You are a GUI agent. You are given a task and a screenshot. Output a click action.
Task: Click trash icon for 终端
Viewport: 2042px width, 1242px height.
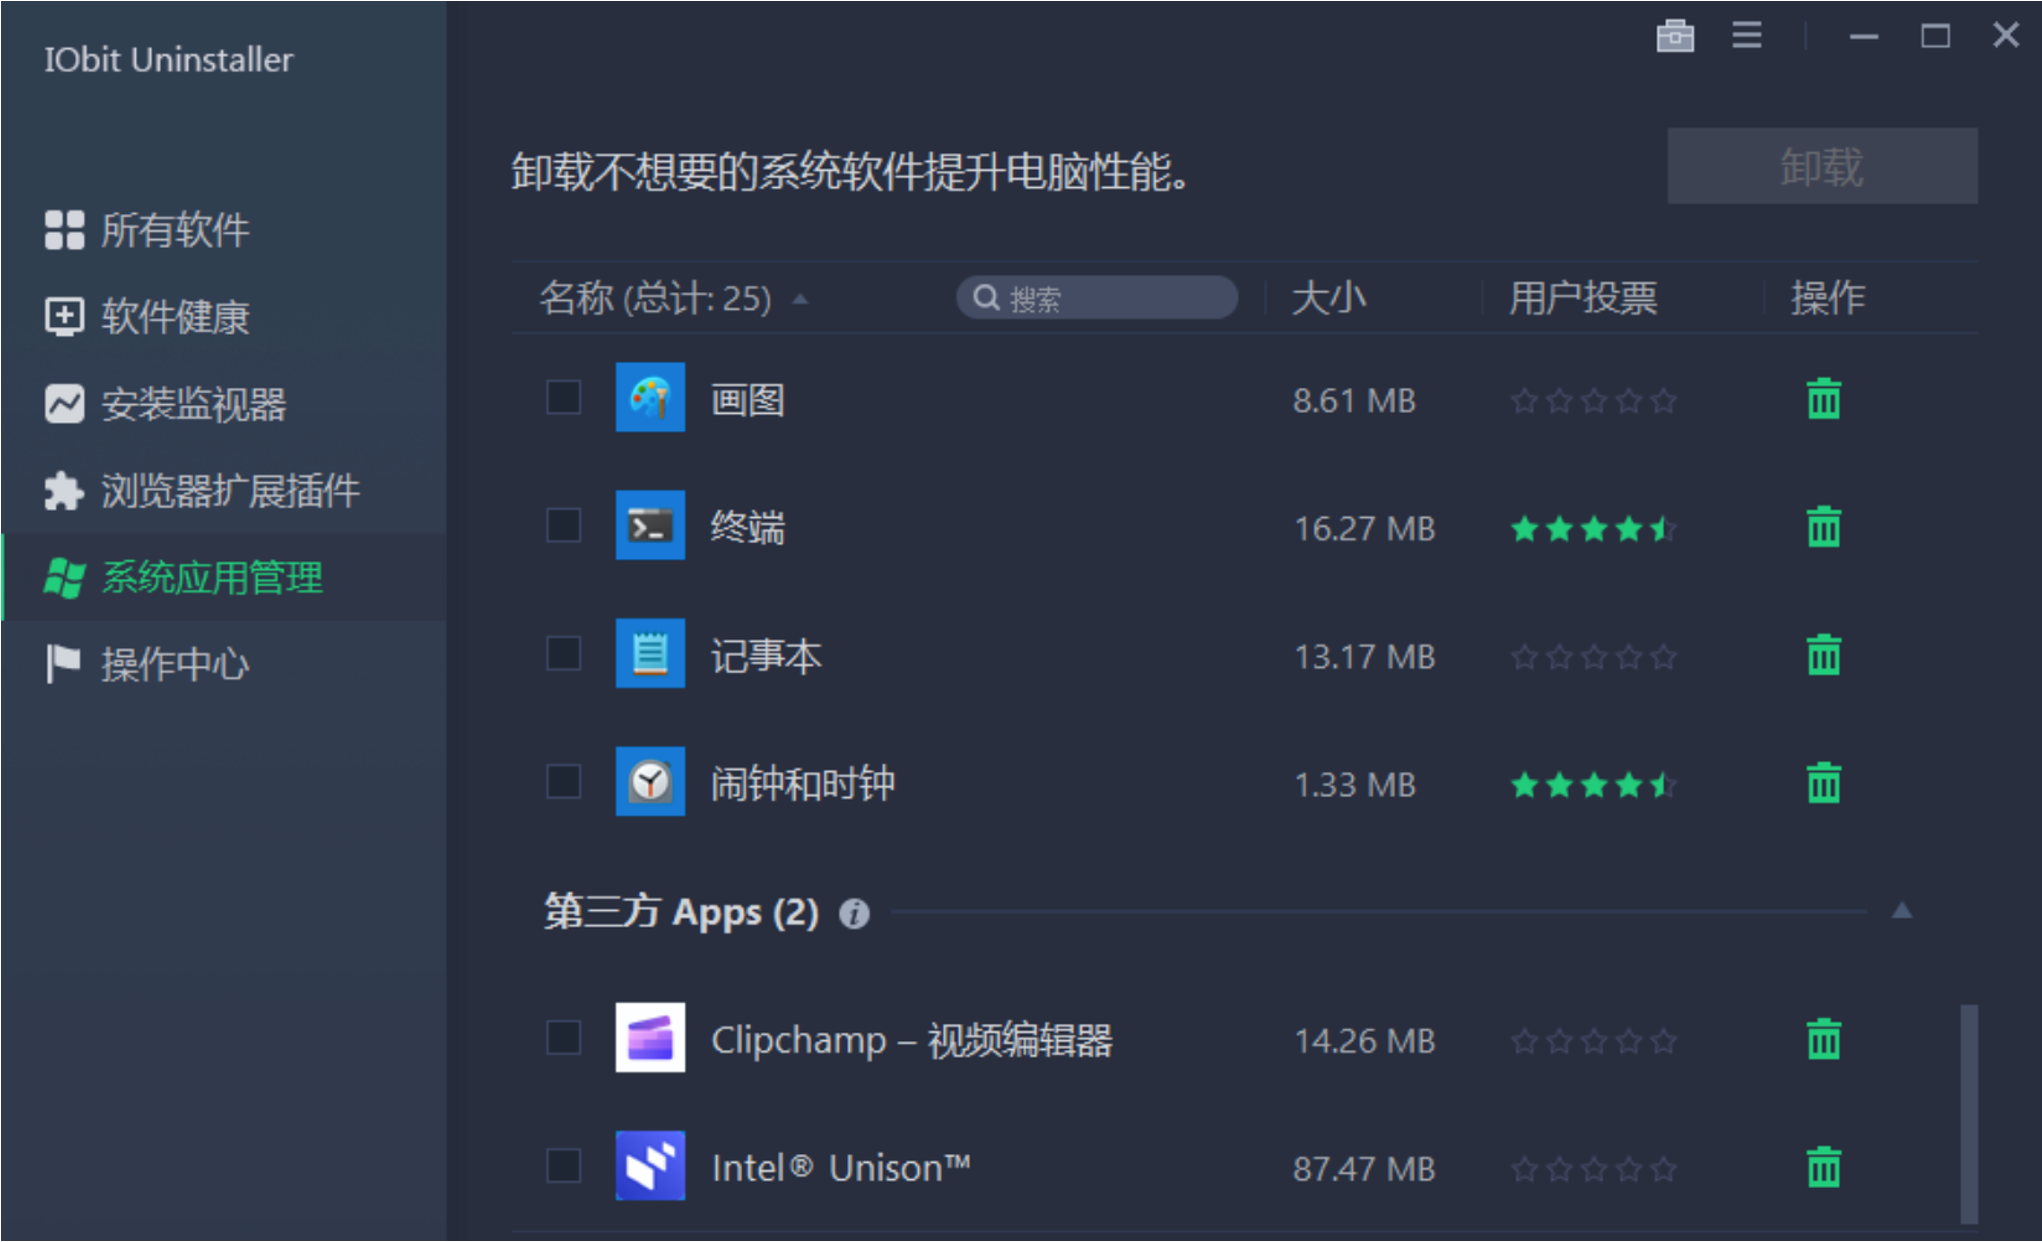point(1823,527)
